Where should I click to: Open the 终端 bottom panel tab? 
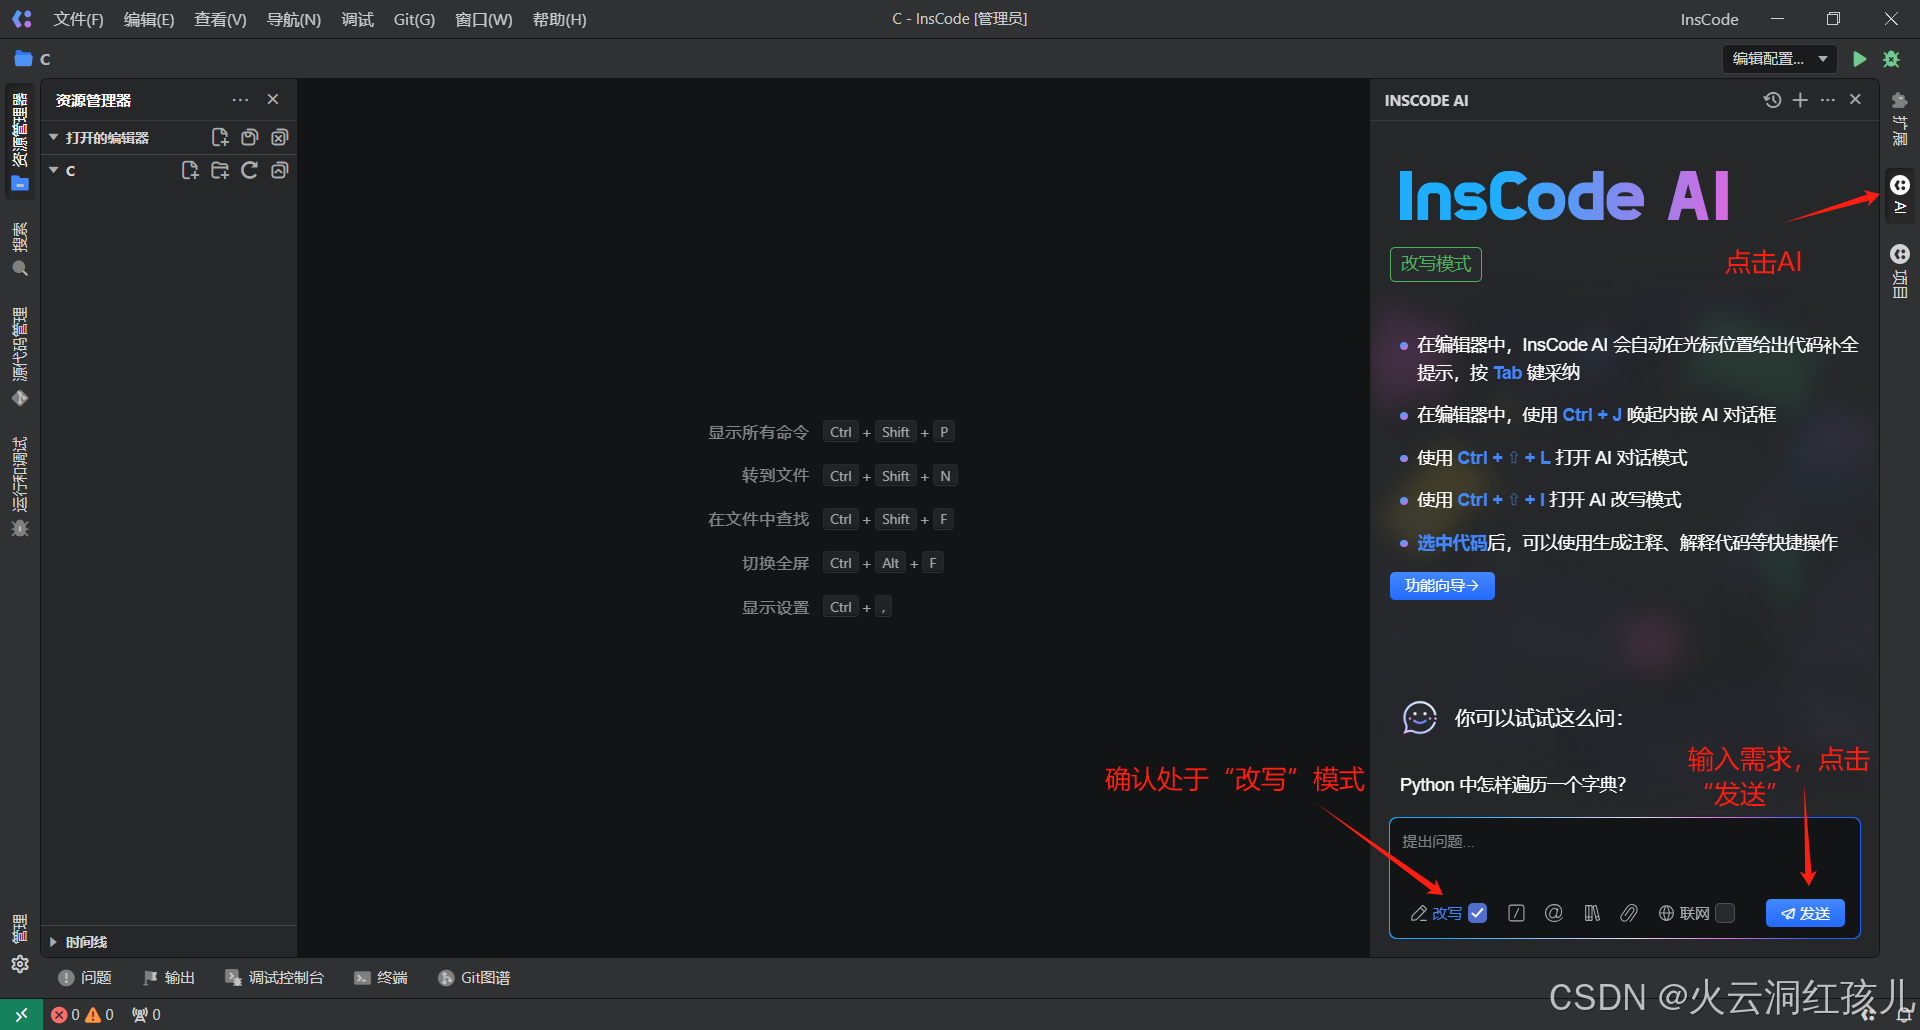381,978
